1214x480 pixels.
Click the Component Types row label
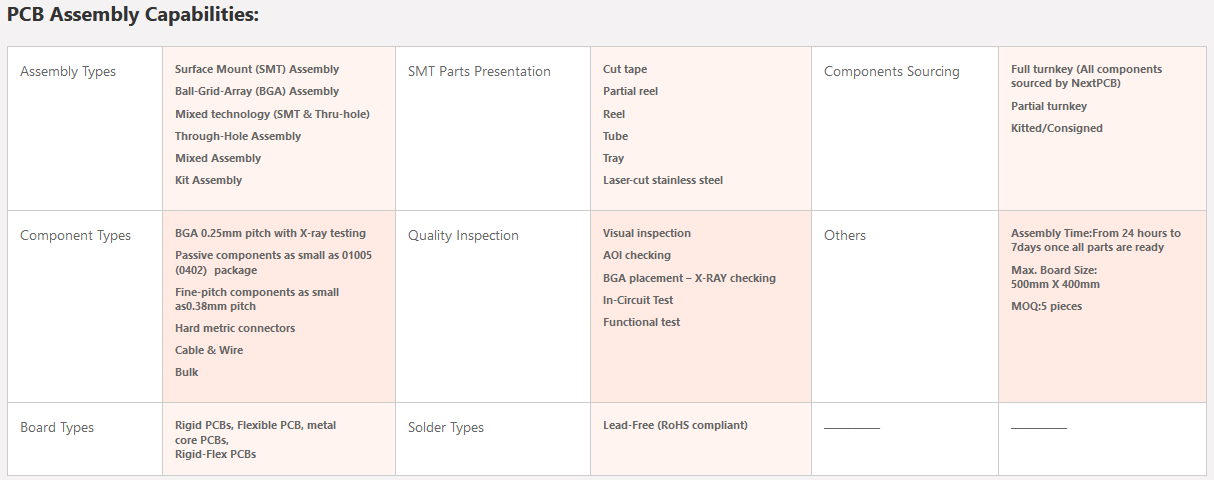click(75, 236)
